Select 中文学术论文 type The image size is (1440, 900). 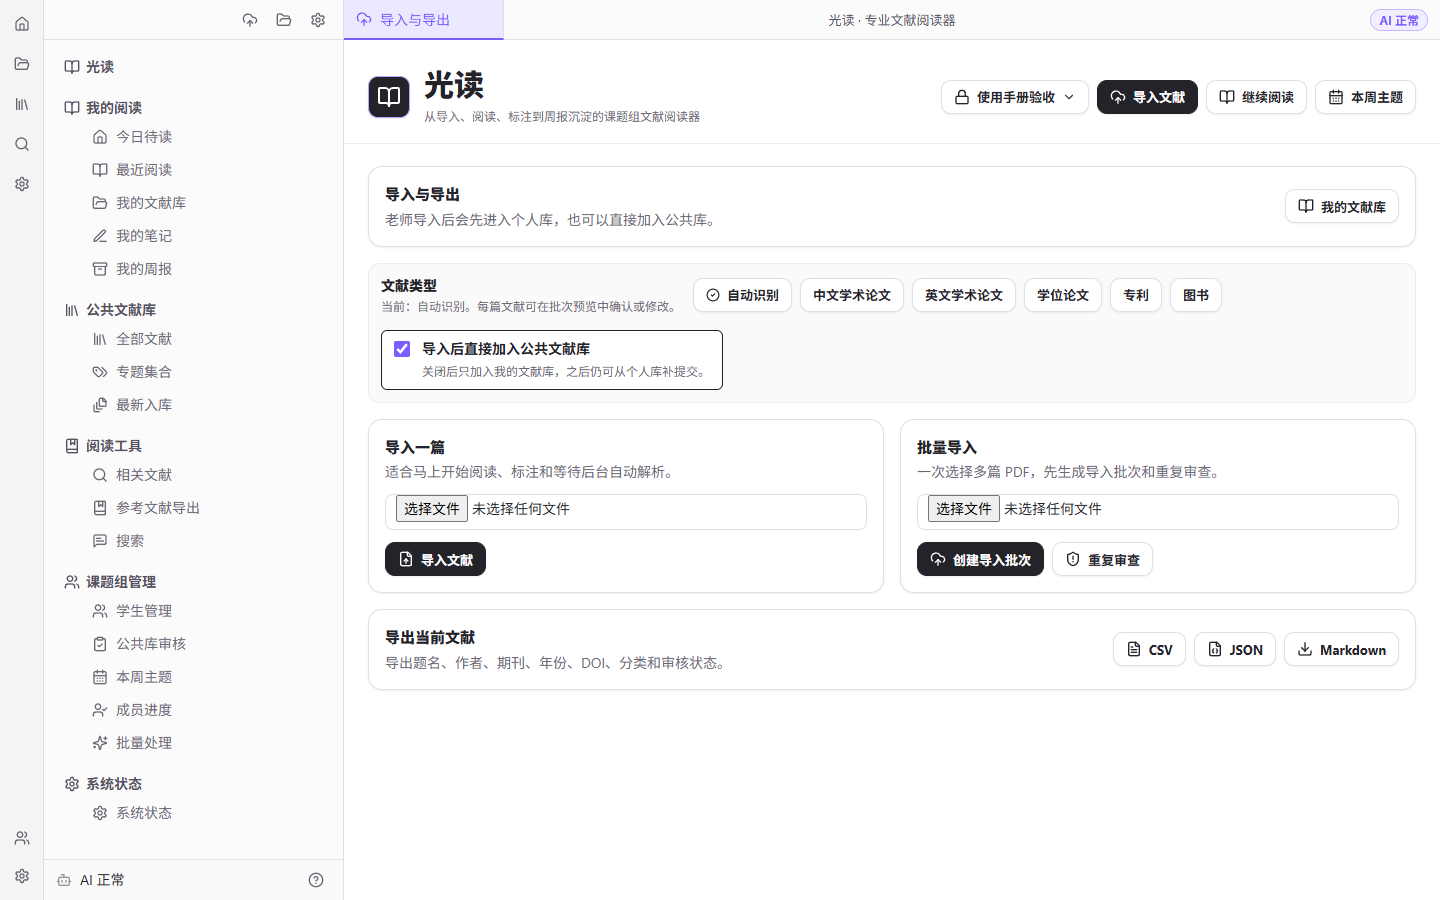click(852, 295)
